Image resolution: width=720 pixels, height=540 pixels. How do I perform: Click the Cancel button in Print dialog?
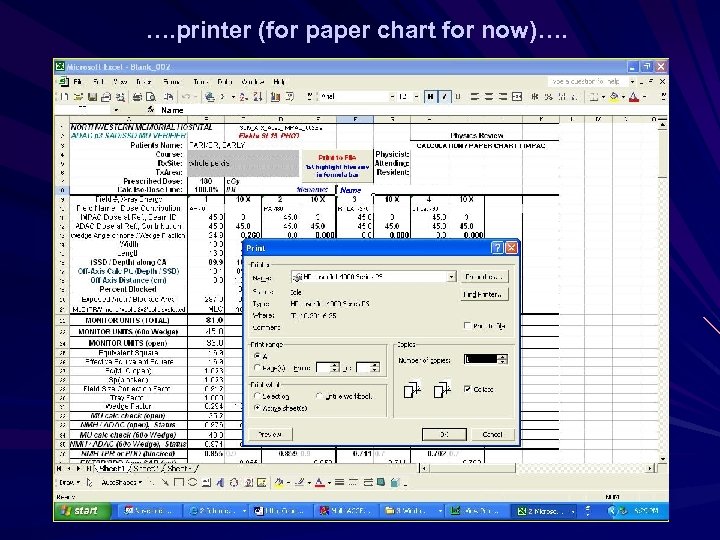click(x=492, y=434)
